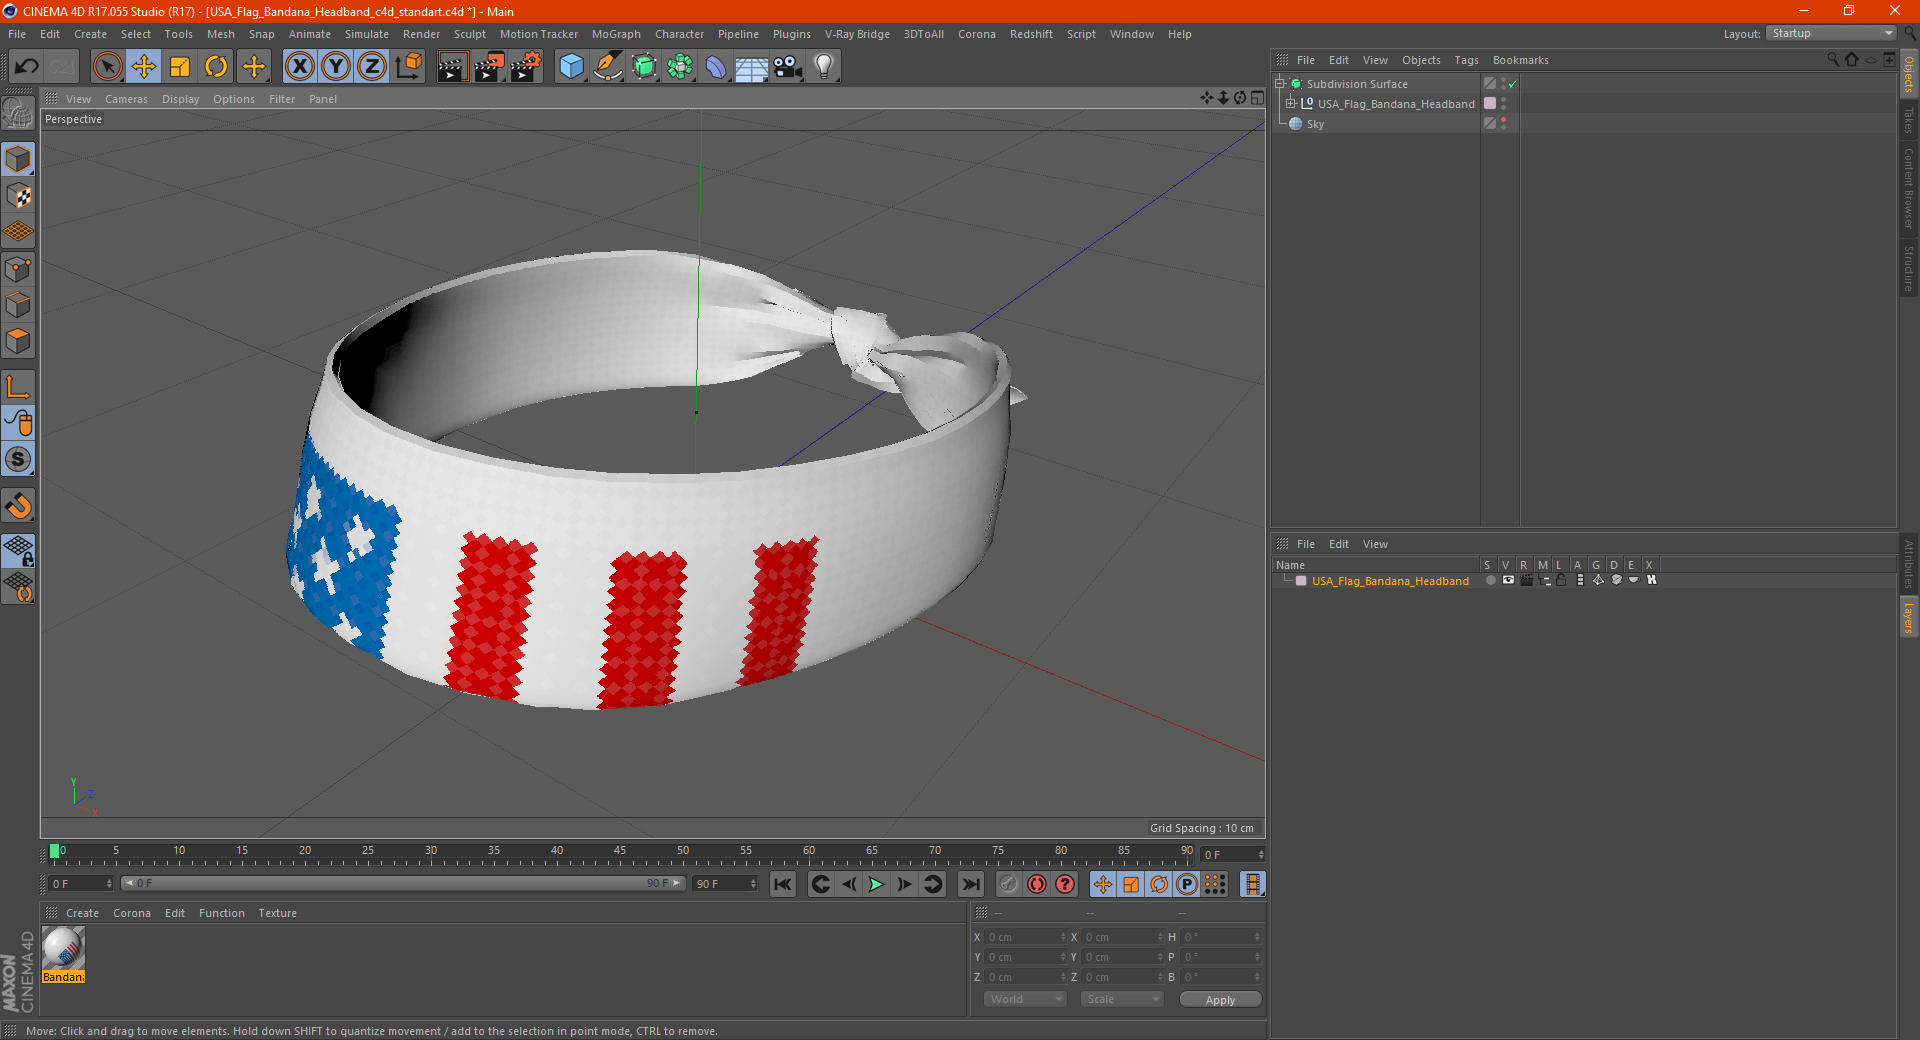Open Edit Render Settings
Screen dimensions: 1920x1040
[526, 67]
